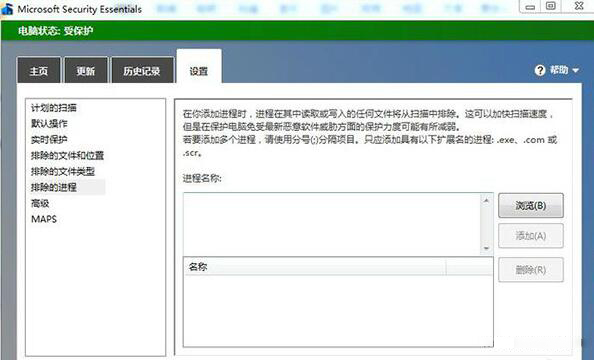This screenshot has width=594, height=360.
Task: Click the 浏览(B) button
Action: click(x=531, y=205)
